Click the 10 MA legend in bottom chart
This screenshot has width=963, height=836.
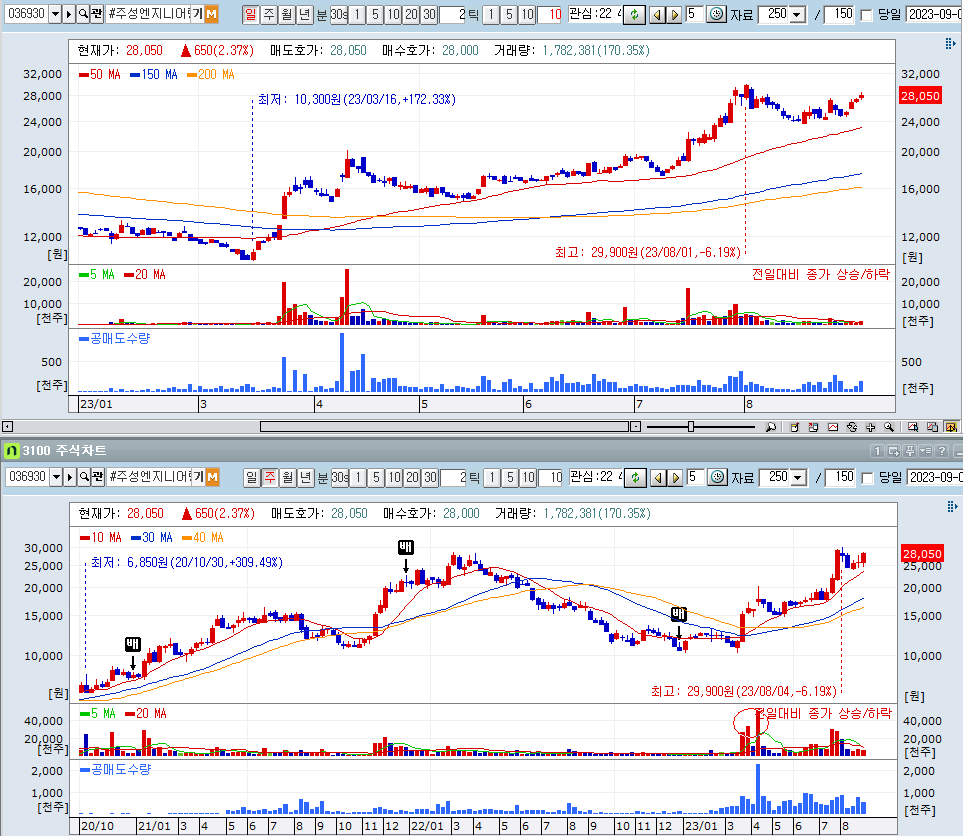click(101, 537)
